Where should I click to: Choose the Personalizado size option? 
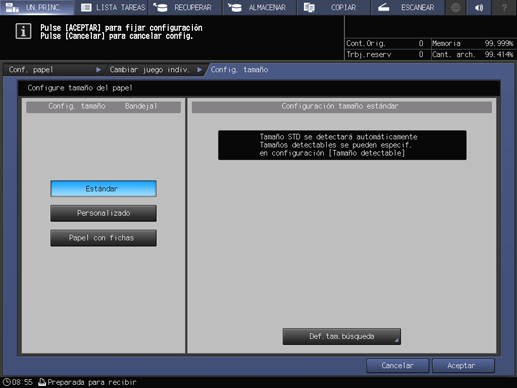[103, 213]
